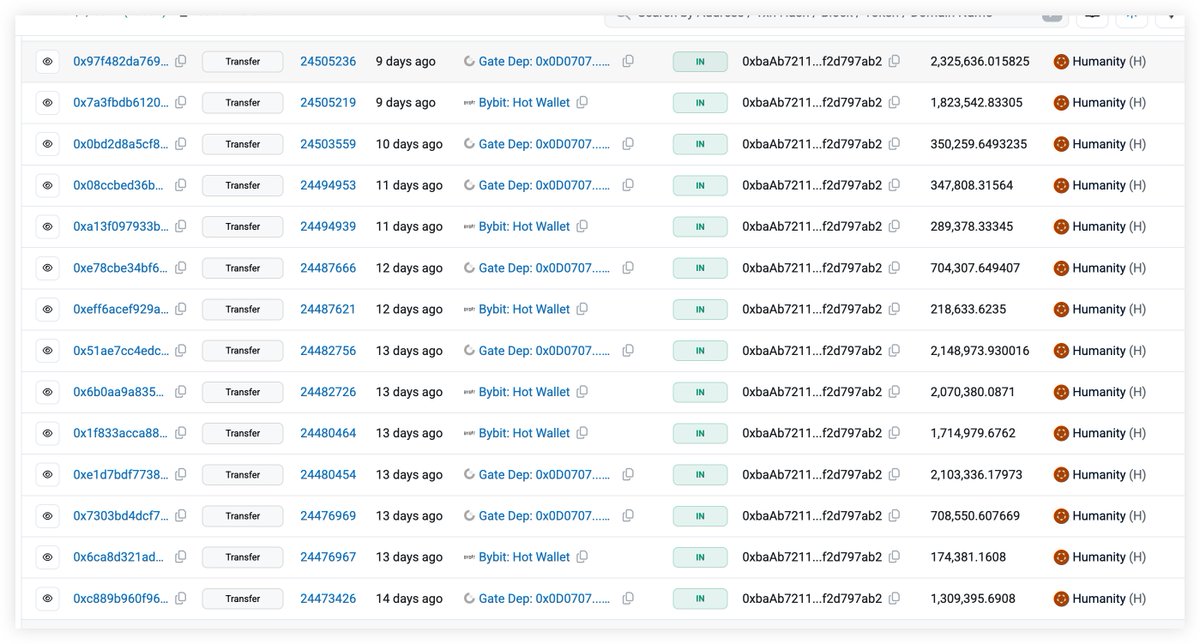Click Transfer method button for 0x7303bd4dcf7

point(242,516)
